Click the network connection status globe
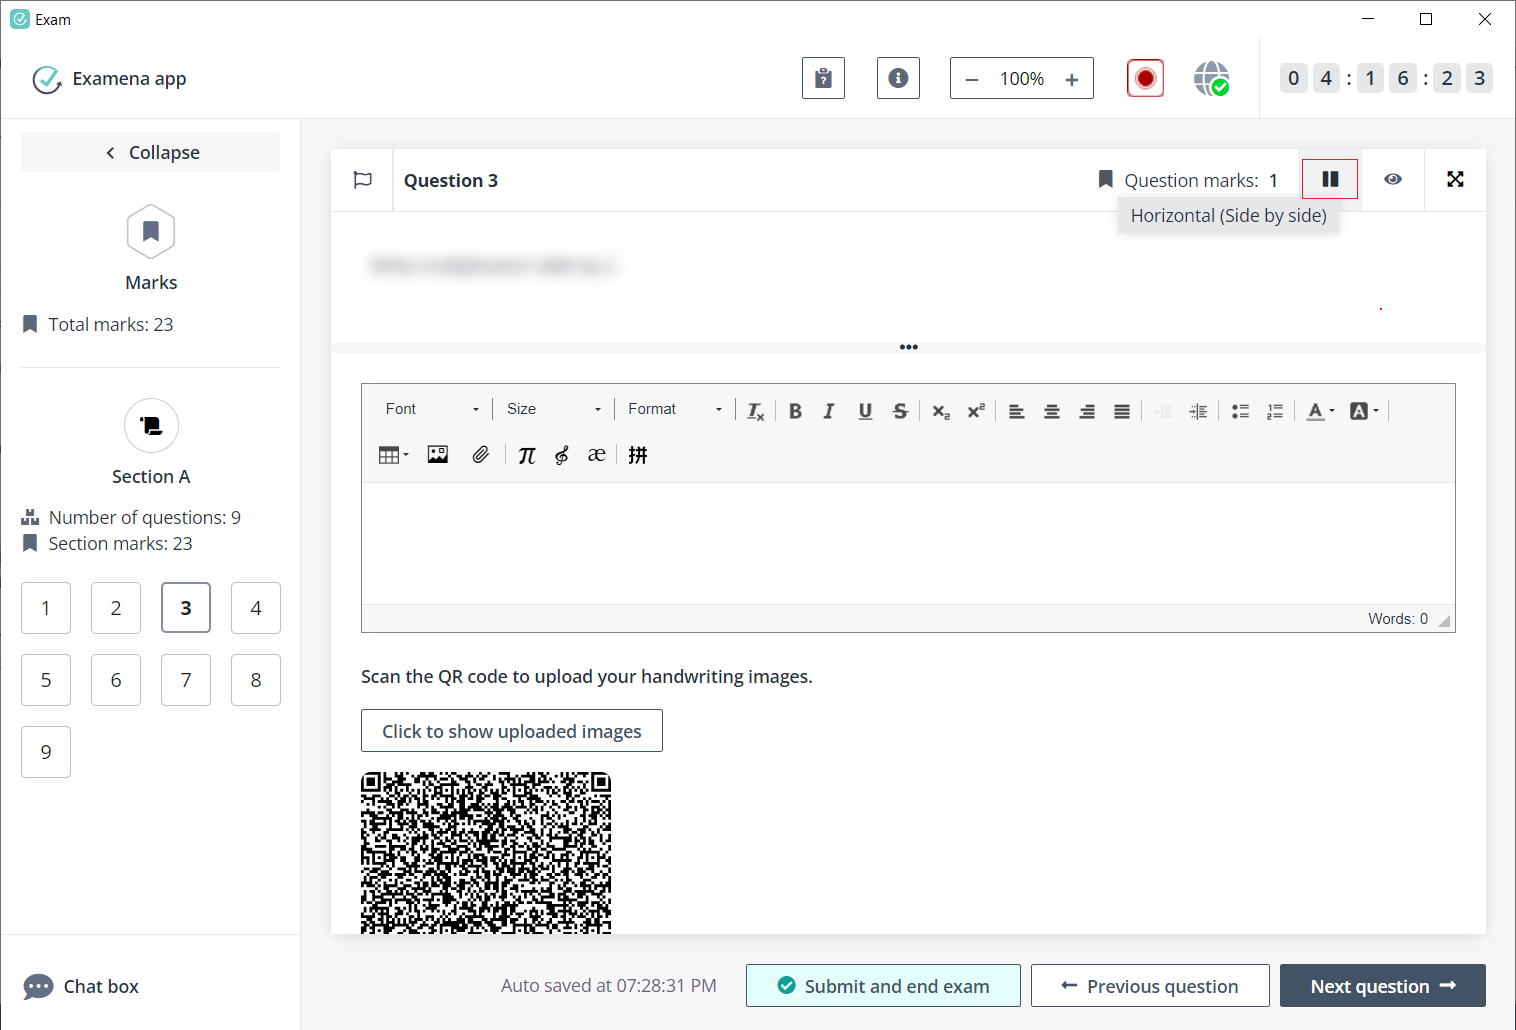This screenshot has height=1030, width=1516. tap(1211, 78)
